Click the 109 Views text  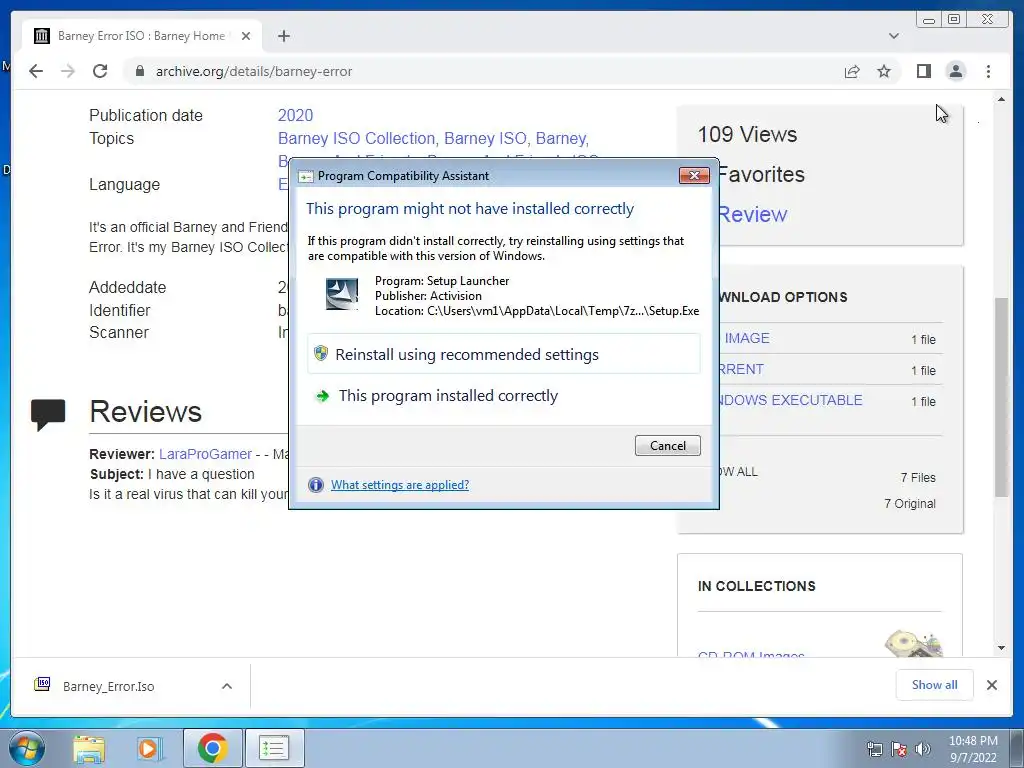click(x=747, y=135)
